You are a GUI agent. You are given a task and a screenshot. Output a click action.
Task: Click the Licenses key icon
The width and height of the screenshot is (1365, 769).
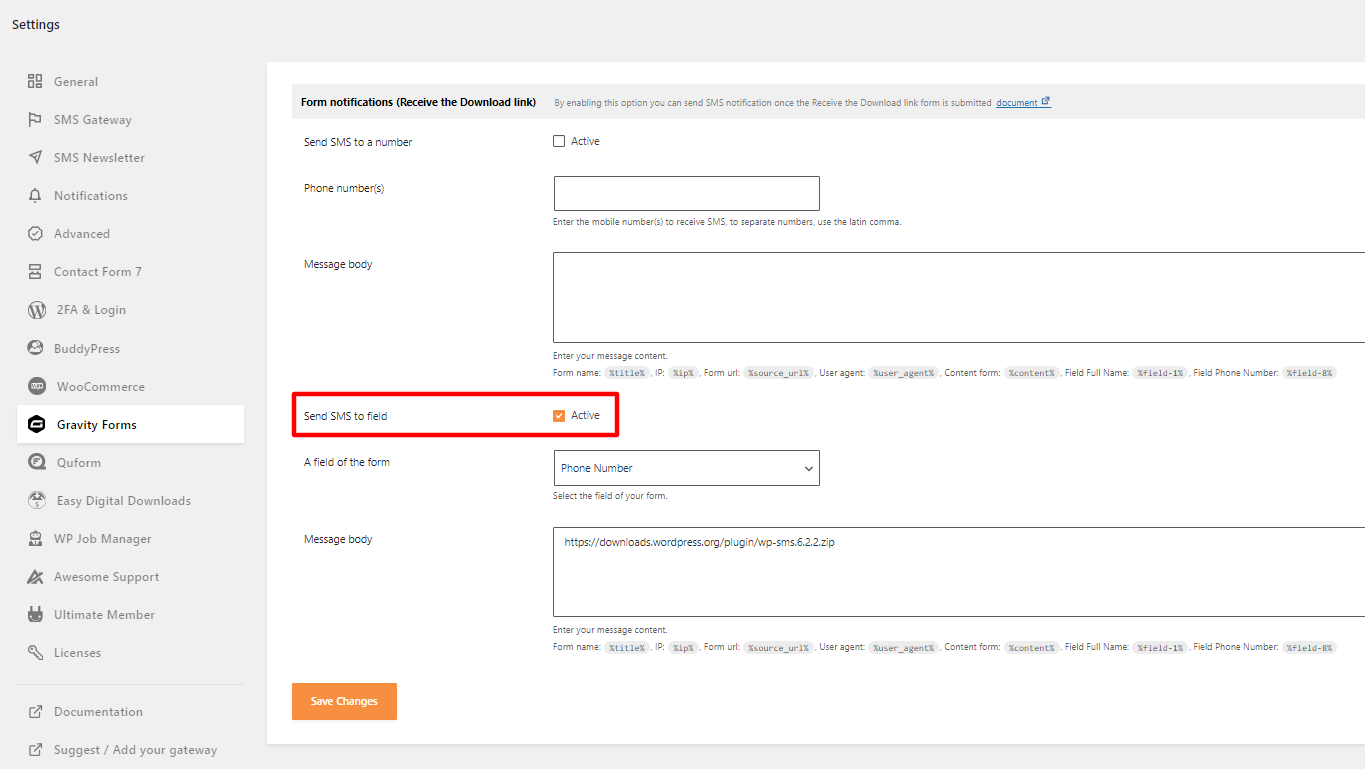pyautogui.click(x=35, y=652)
